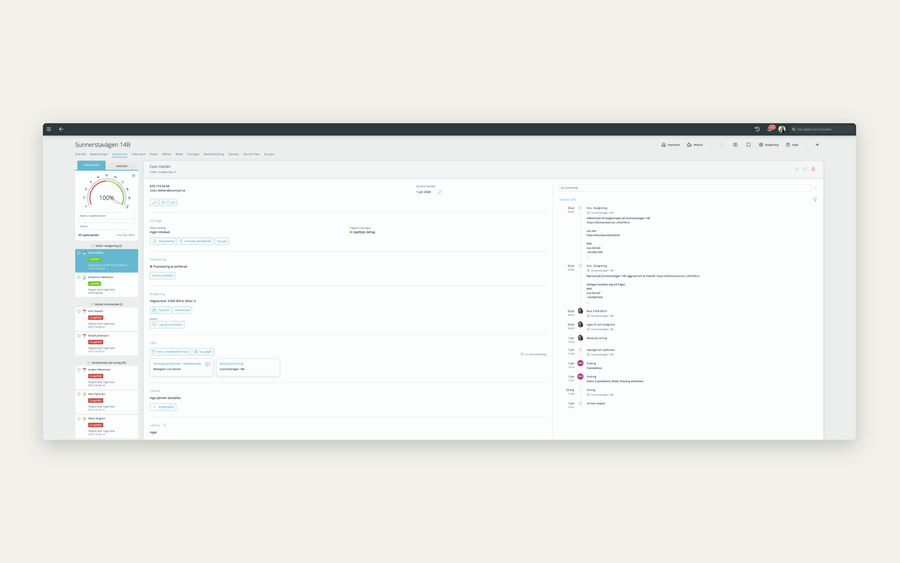The width and height of the screenshot is (900, 563).
Task: Click the open-in-new-window icon in the header
Action: [x=805, y=169]
